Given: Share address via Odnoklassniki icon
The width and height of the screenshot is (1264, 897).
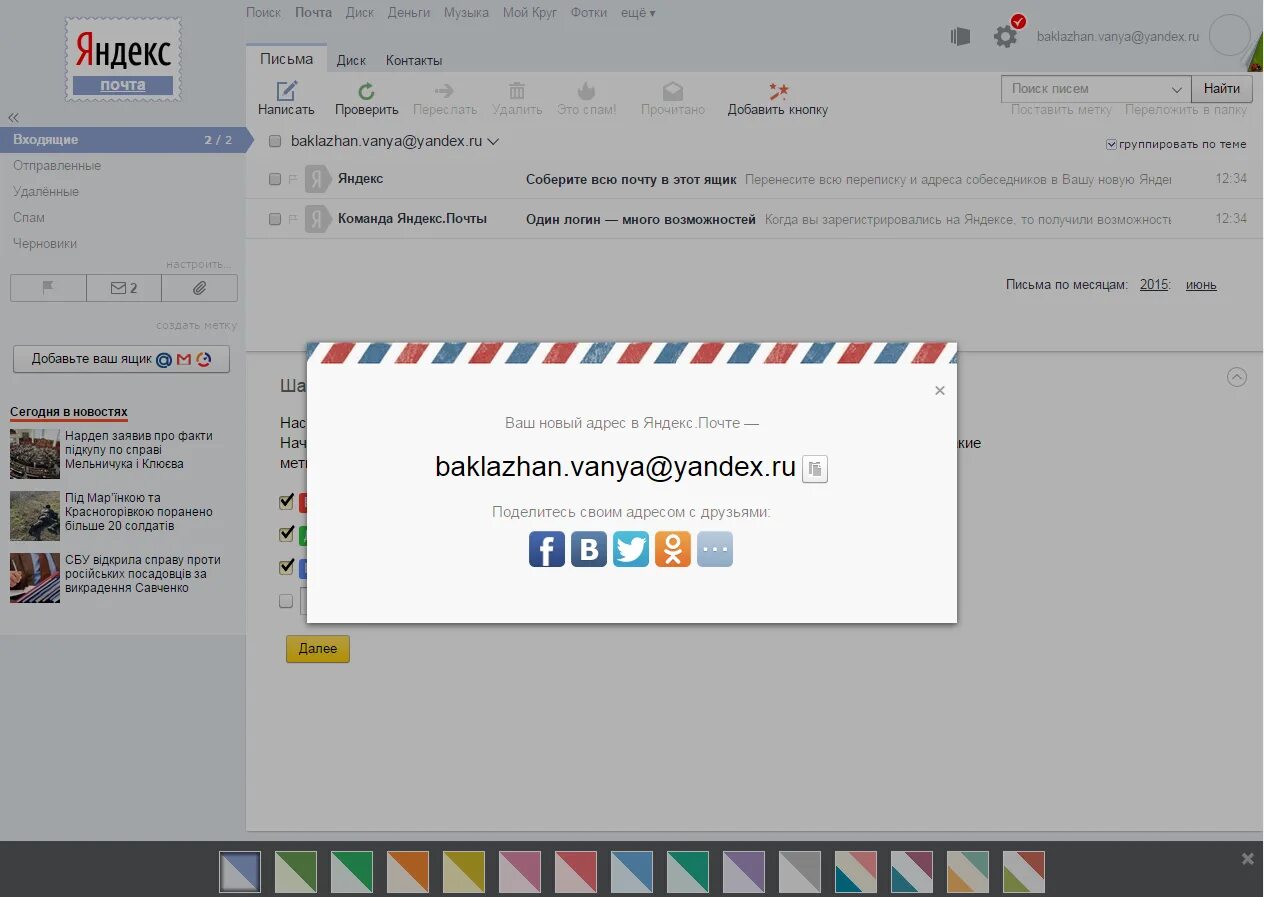Looking at the screenshot, I should 673,549.
